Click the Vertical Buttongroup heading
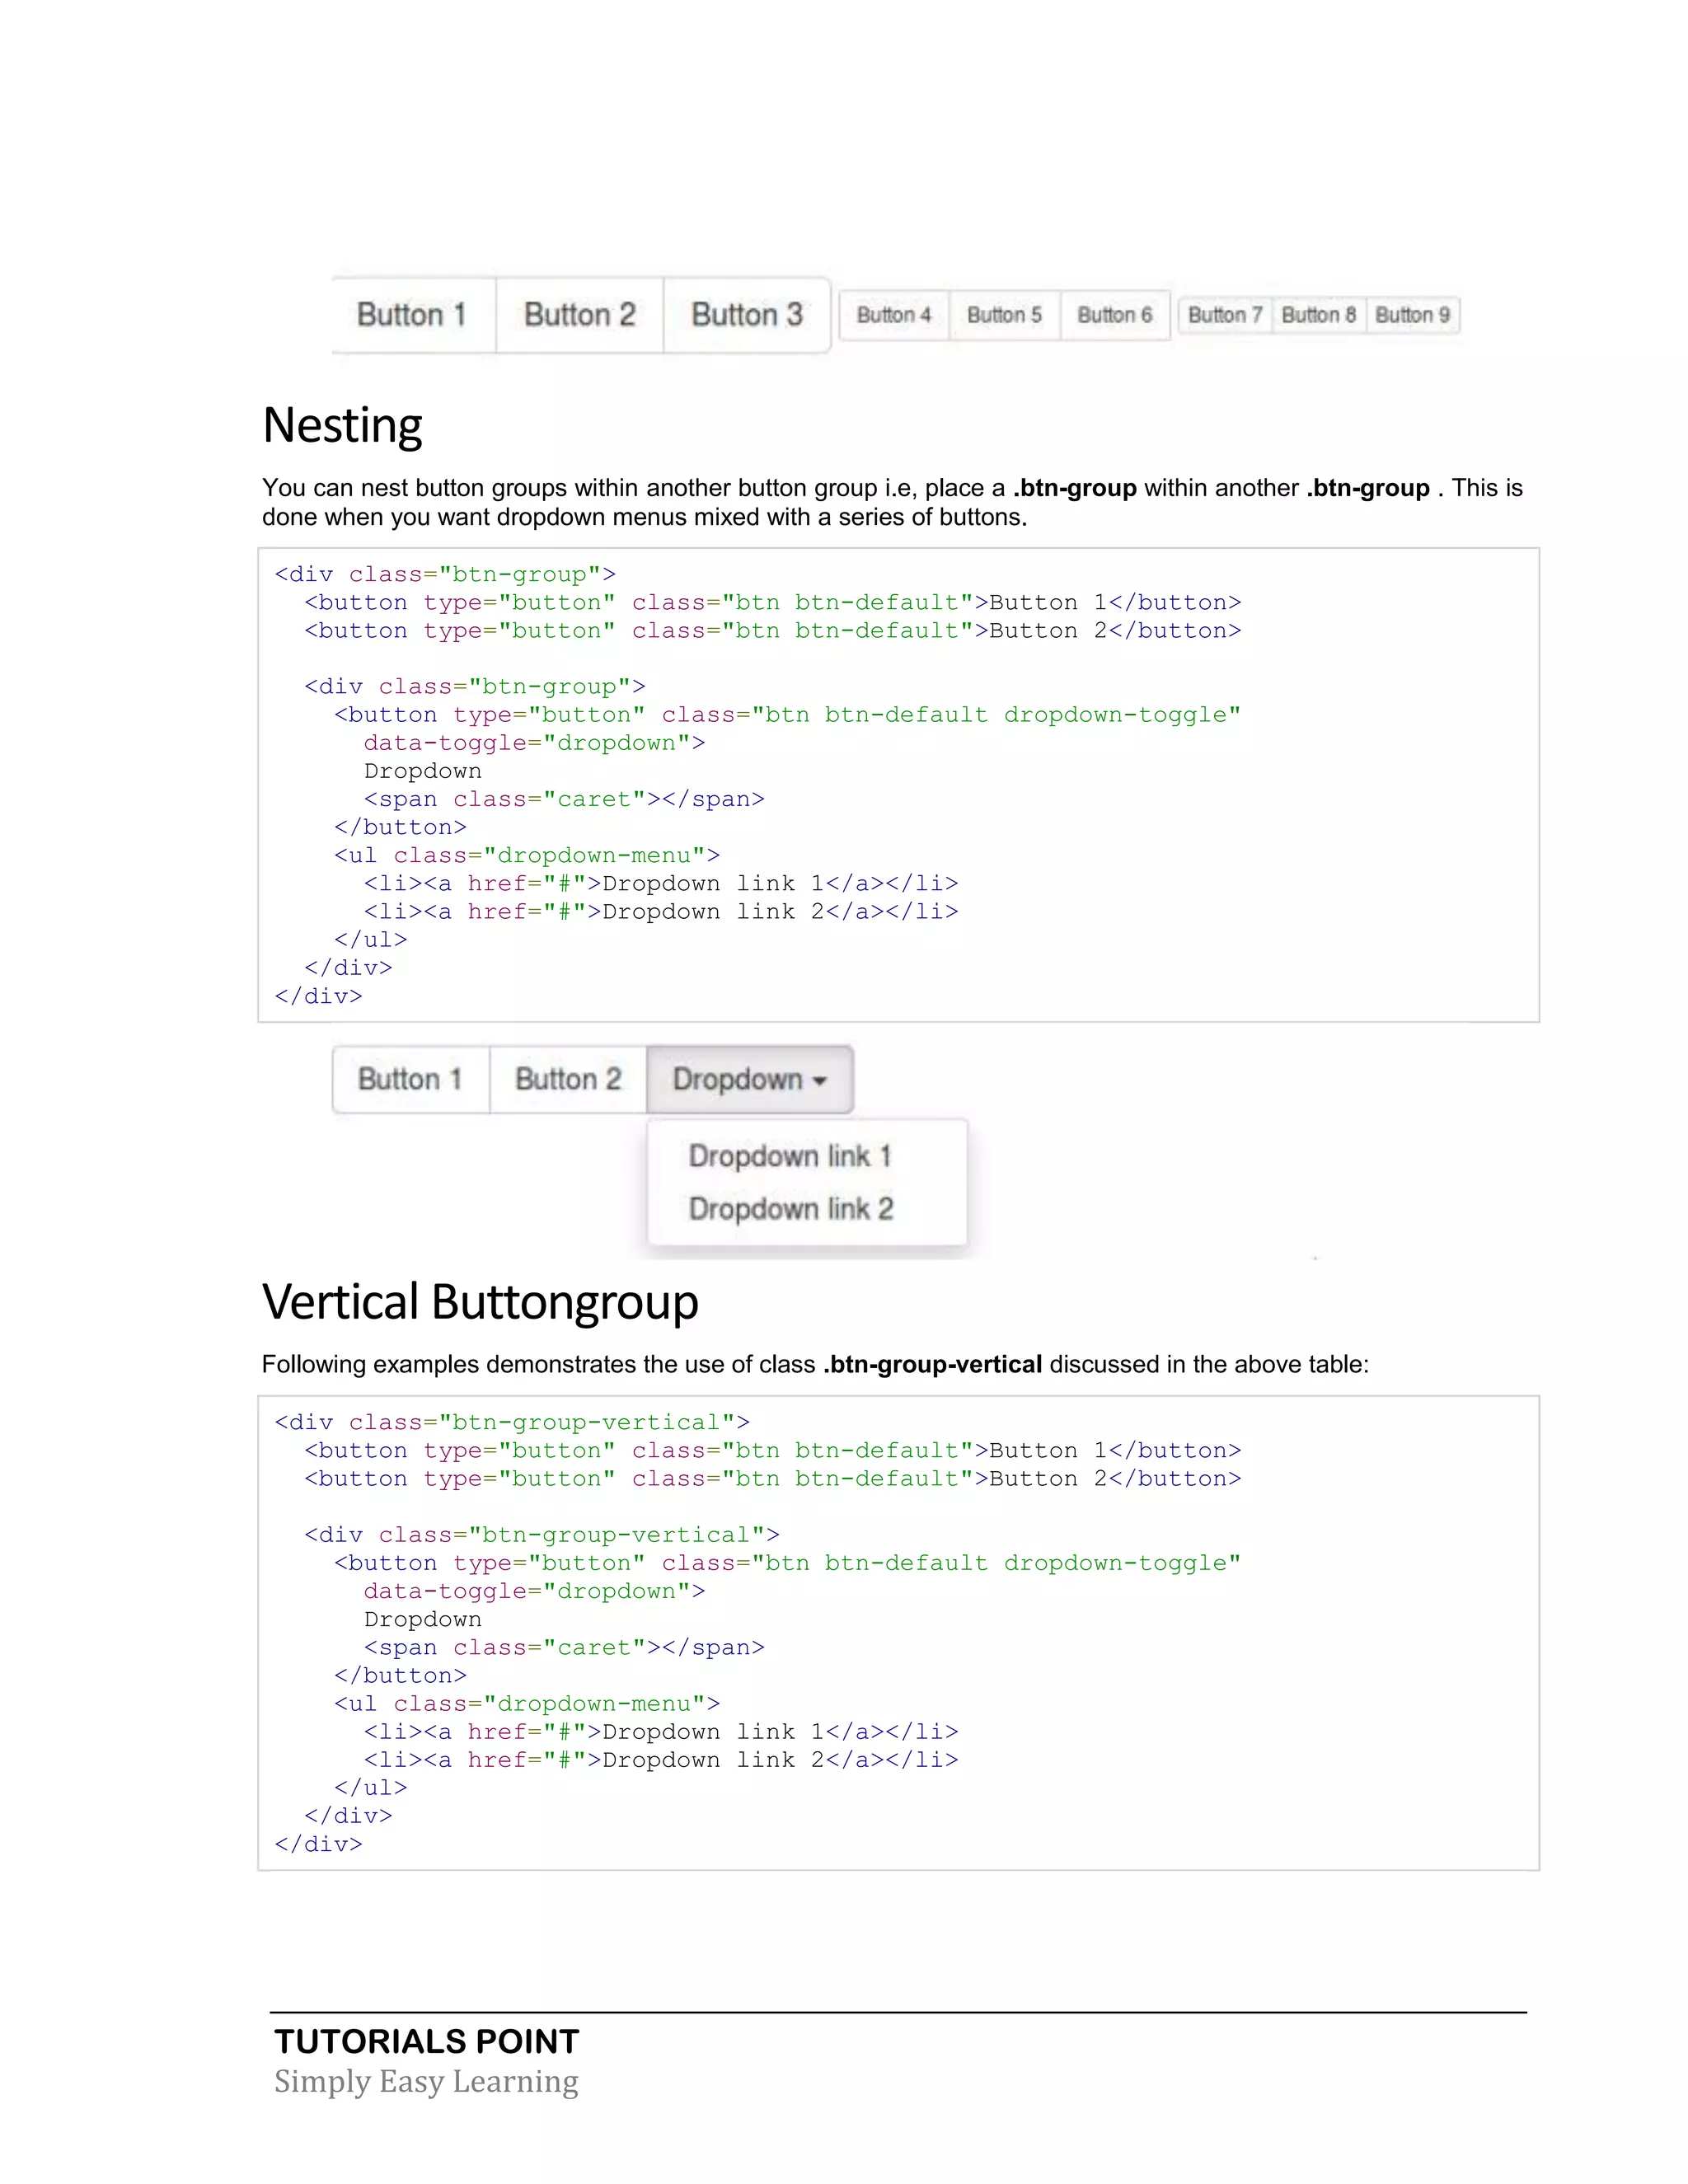Image resolution: width=1688 pixels, height=2184 pixels. pos(480,1302)
